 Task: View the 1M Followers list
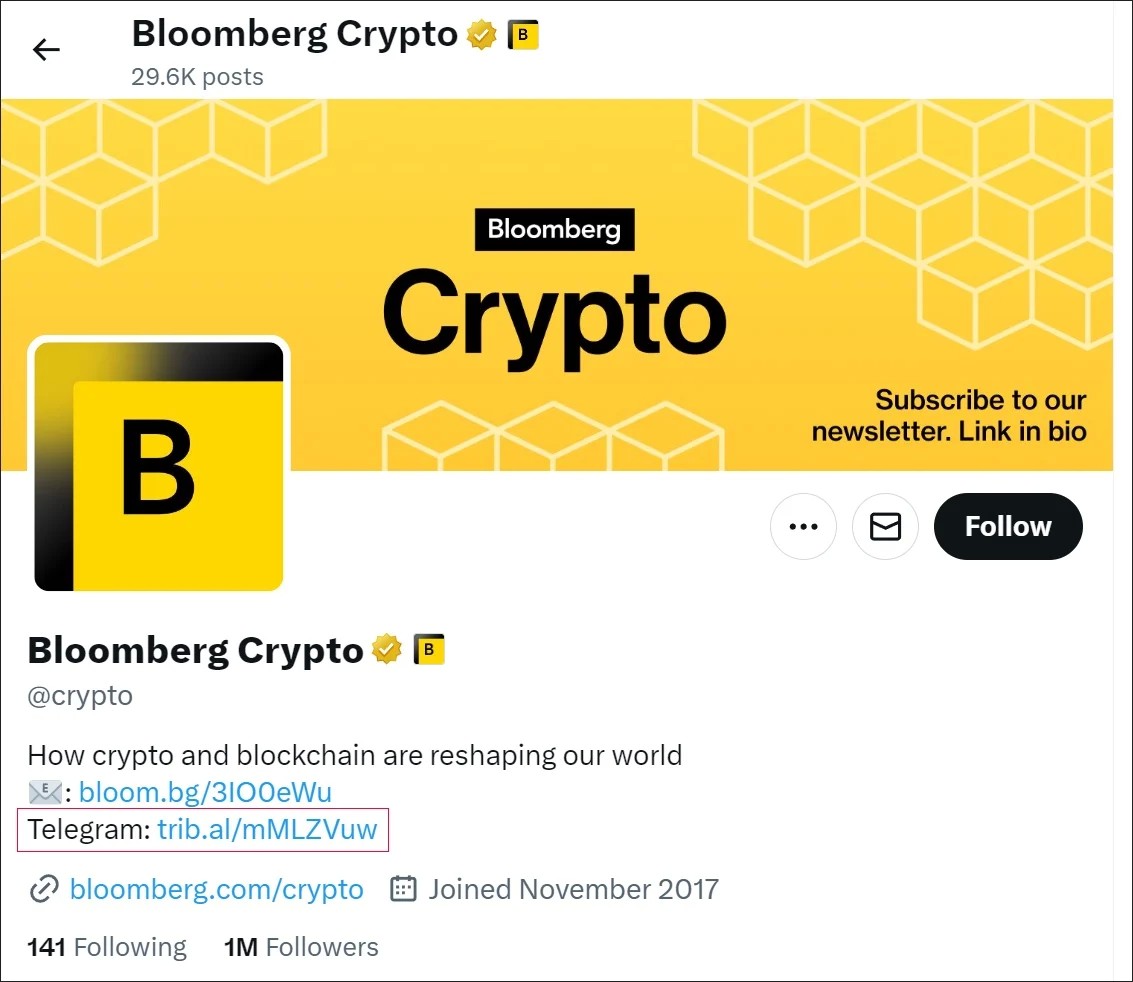(x=301, y=947)
